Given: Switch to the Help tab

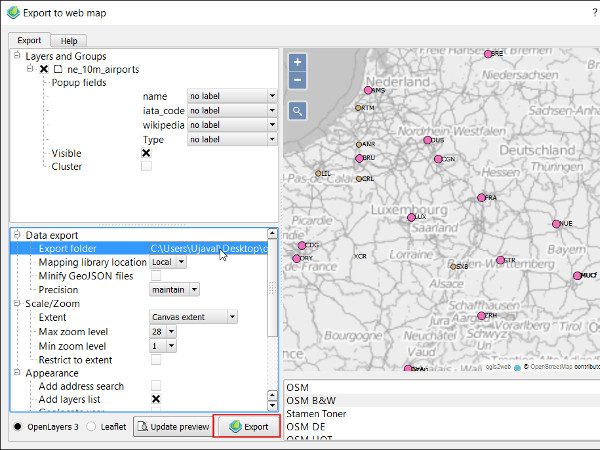Looking at the screenshot, I should (x=69, y=41).
